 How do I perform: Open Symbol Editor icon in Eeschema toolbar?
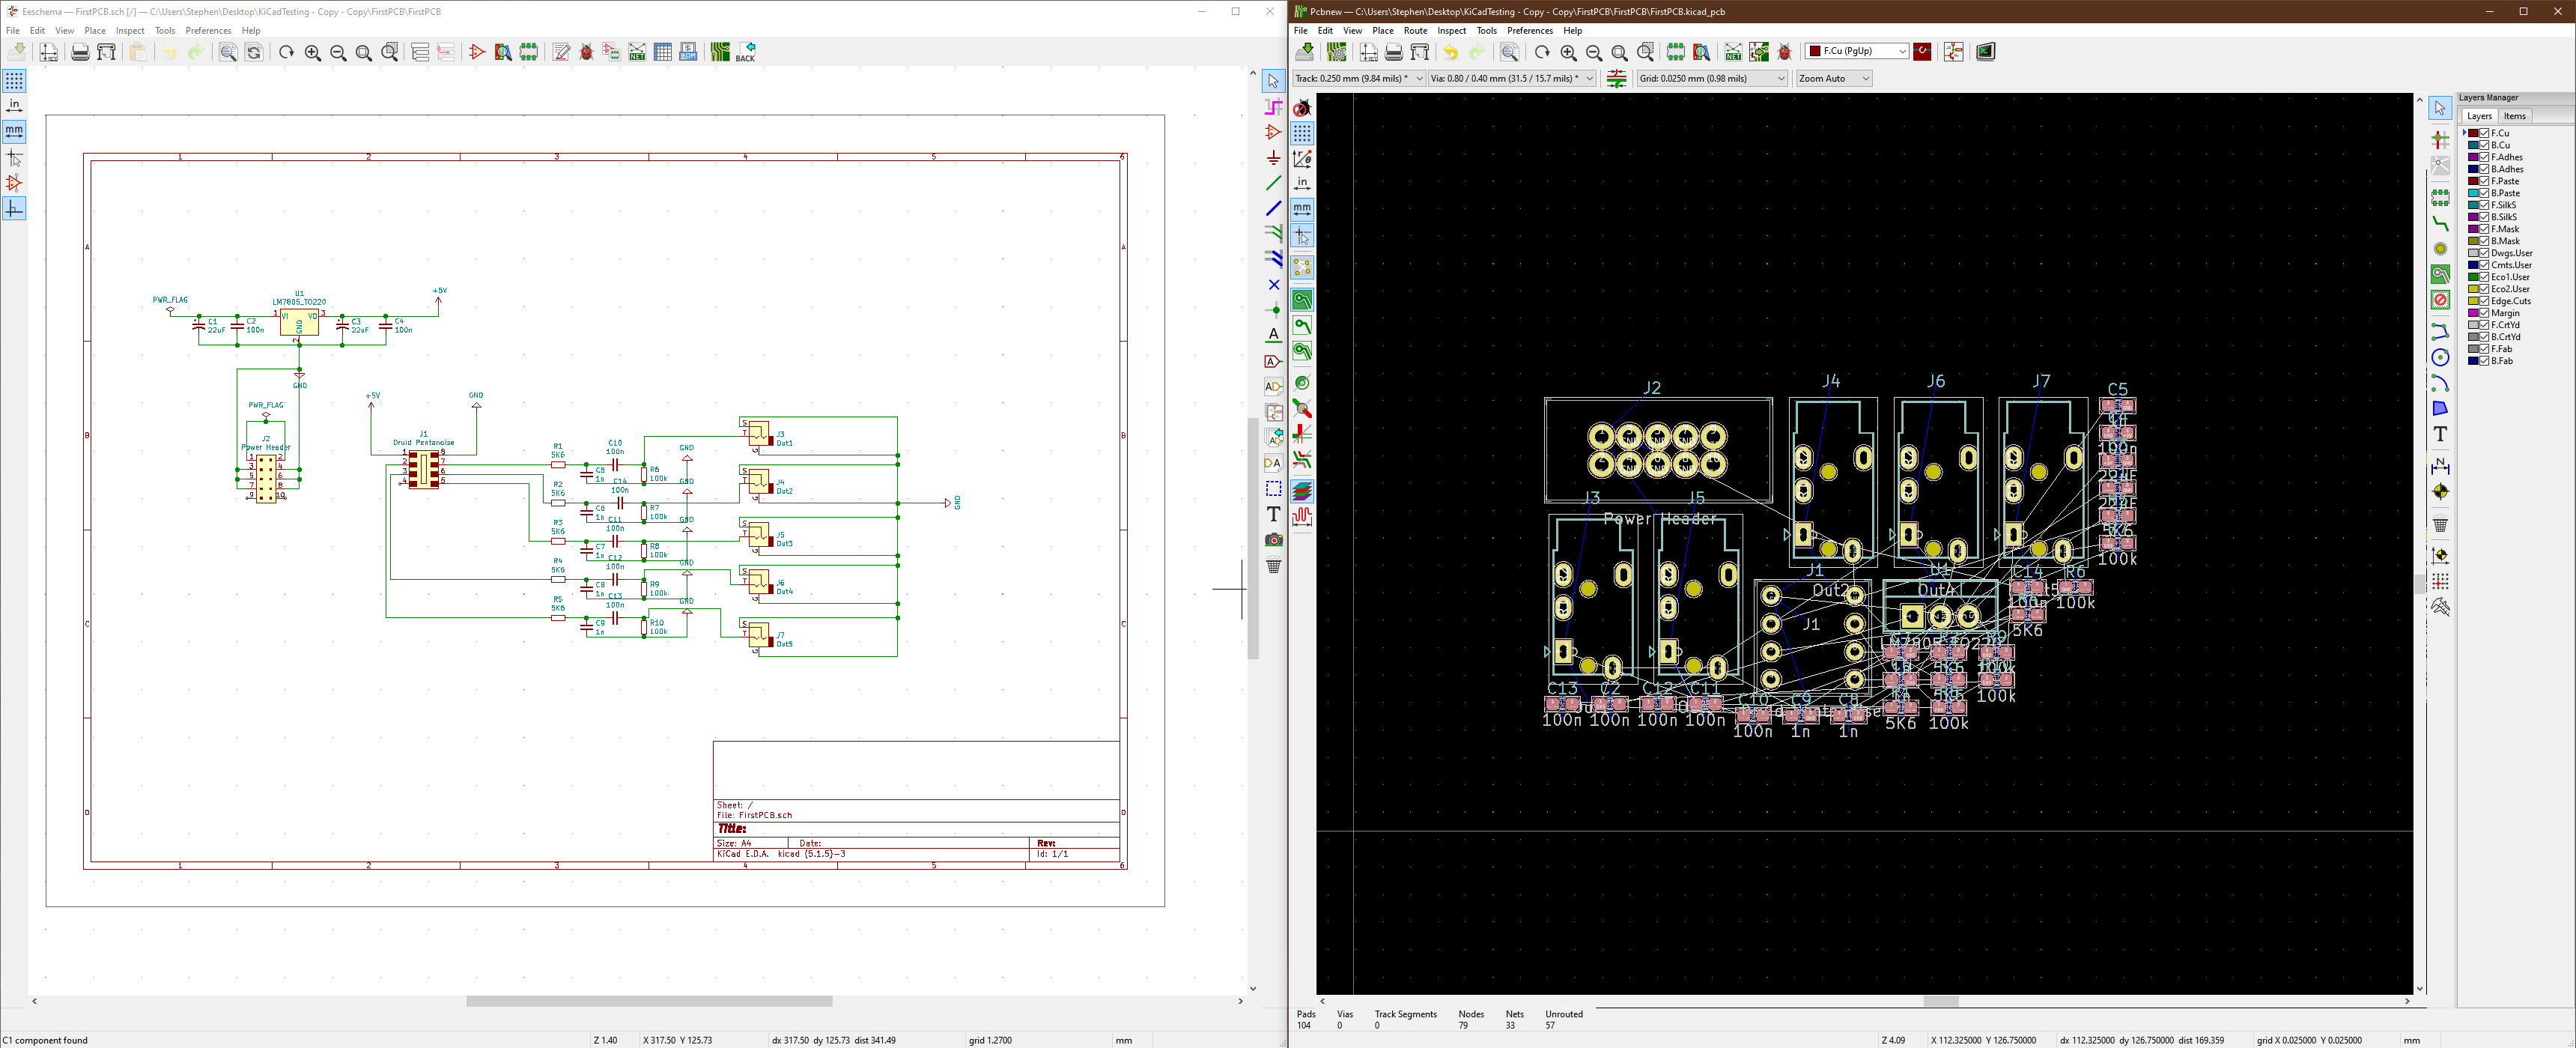pyautogui.click(x=477, y=52)
